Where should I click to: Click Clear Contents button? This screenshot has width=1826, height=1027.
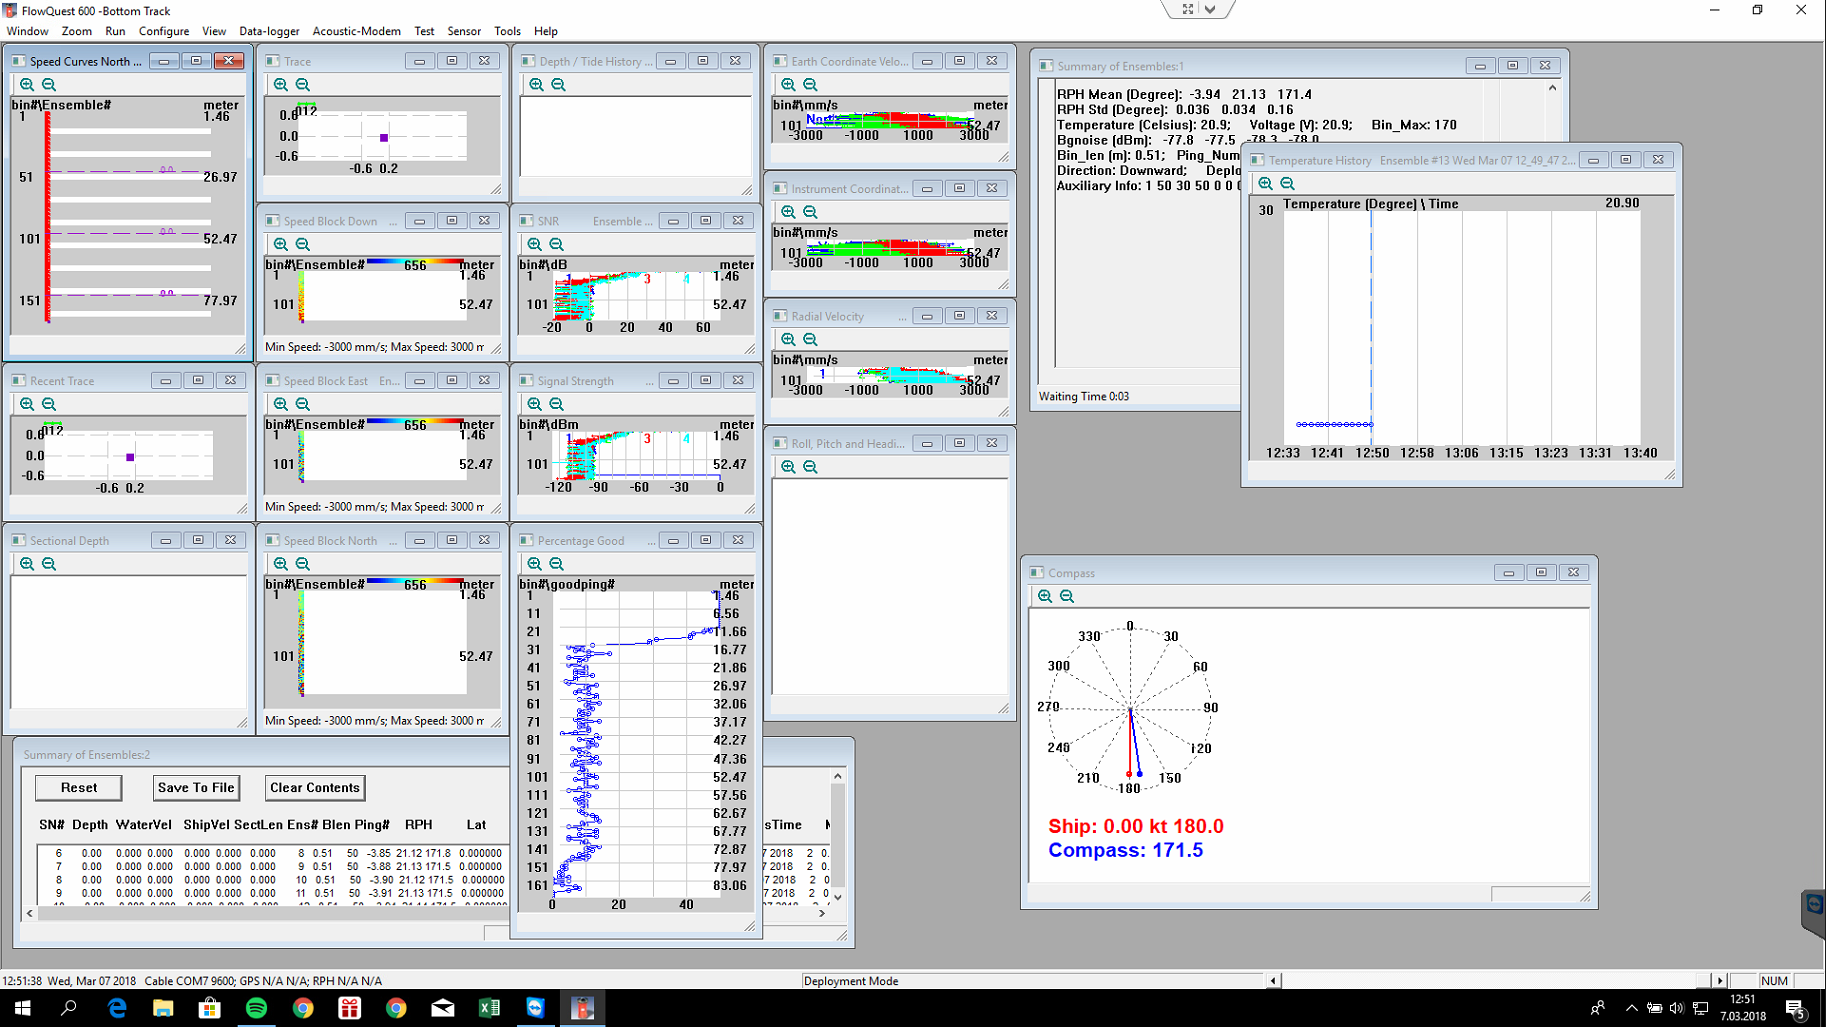315,788
